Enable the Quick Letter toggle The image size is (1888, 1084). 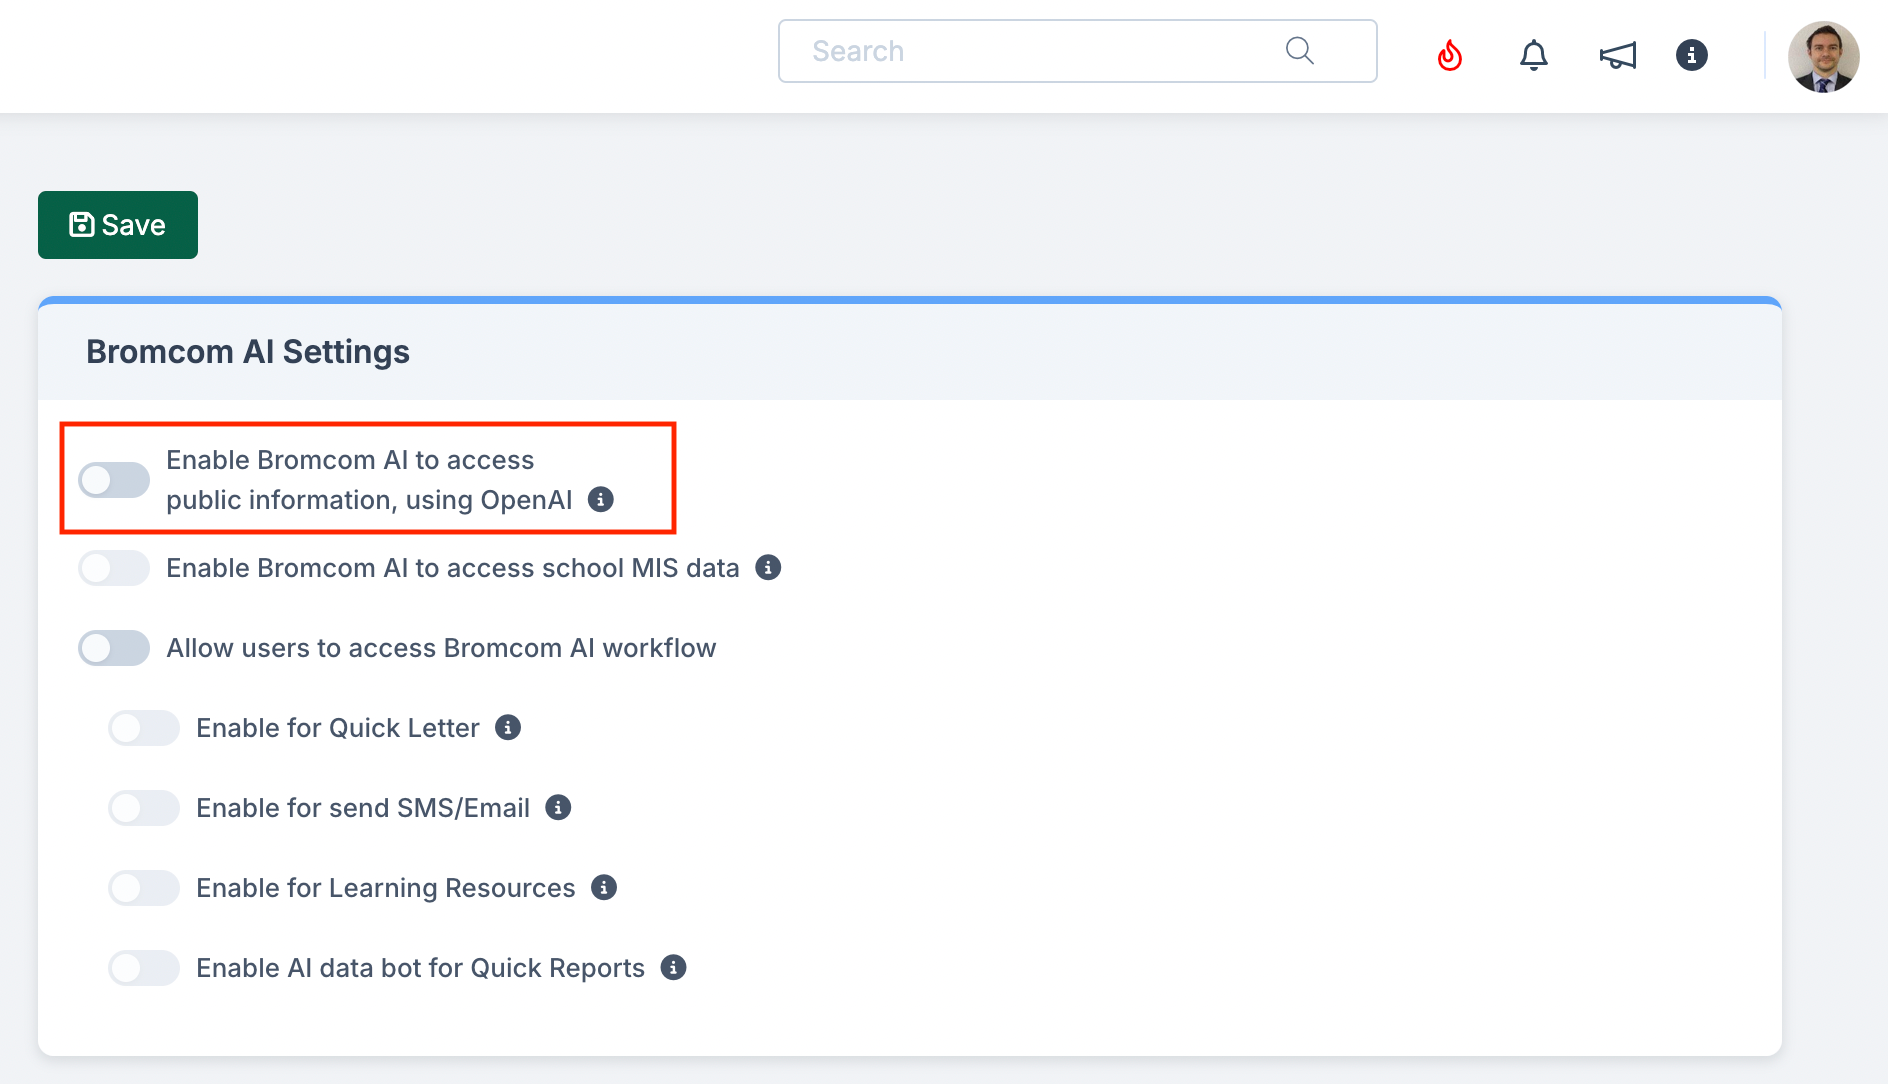[144, 728]
